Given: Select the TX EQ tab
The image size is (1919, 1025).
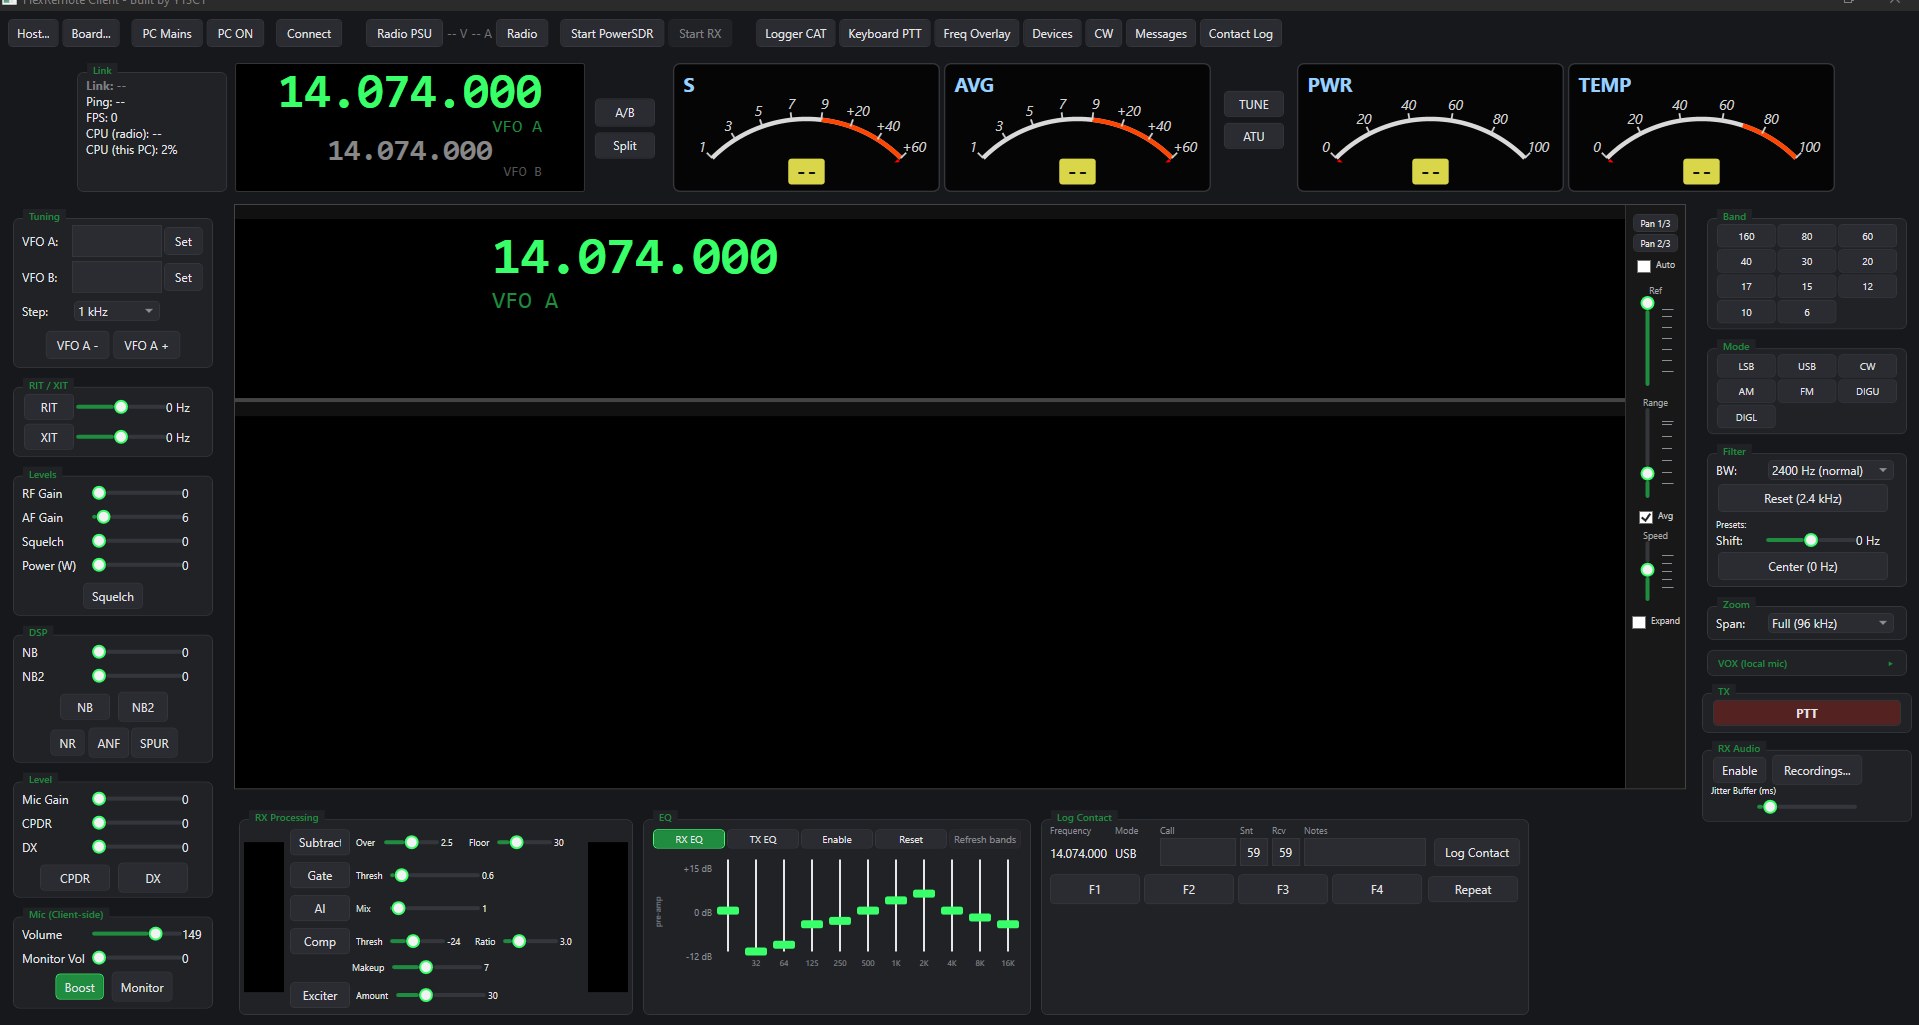Looking at the screenshot, I should tap(763, 840).
